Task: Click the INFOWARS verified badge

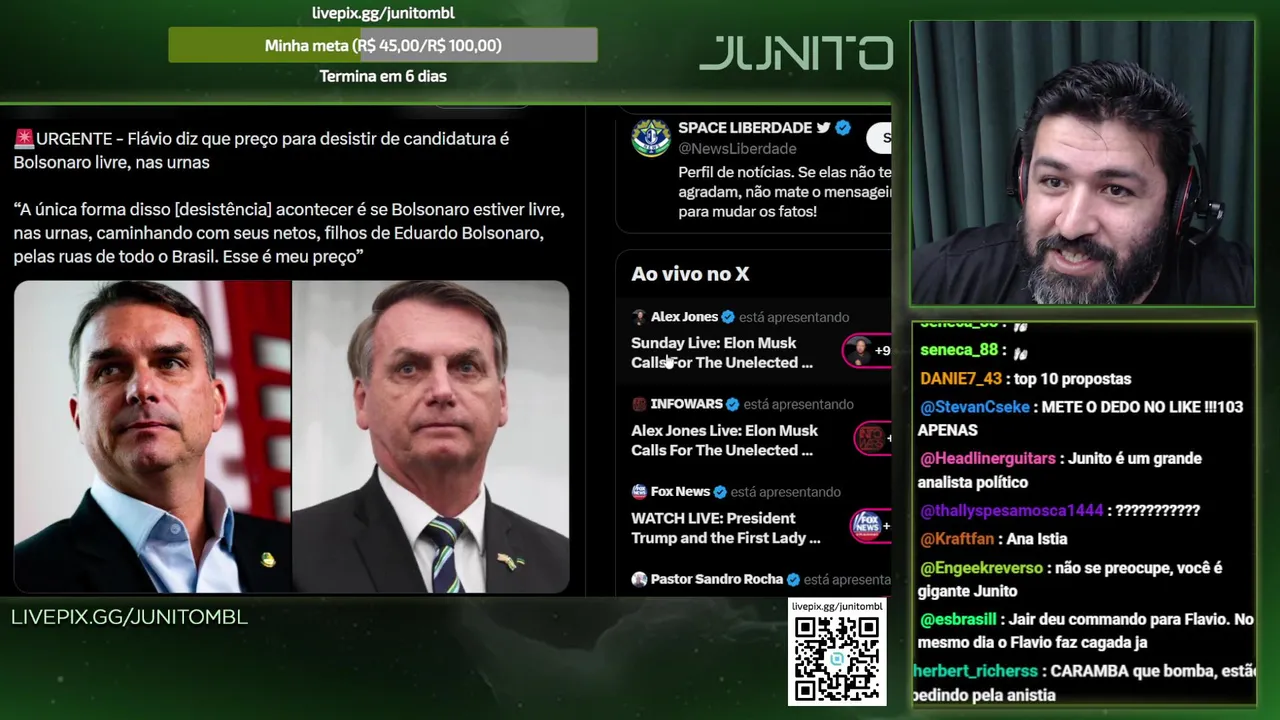Action: (x=733, y=404)
